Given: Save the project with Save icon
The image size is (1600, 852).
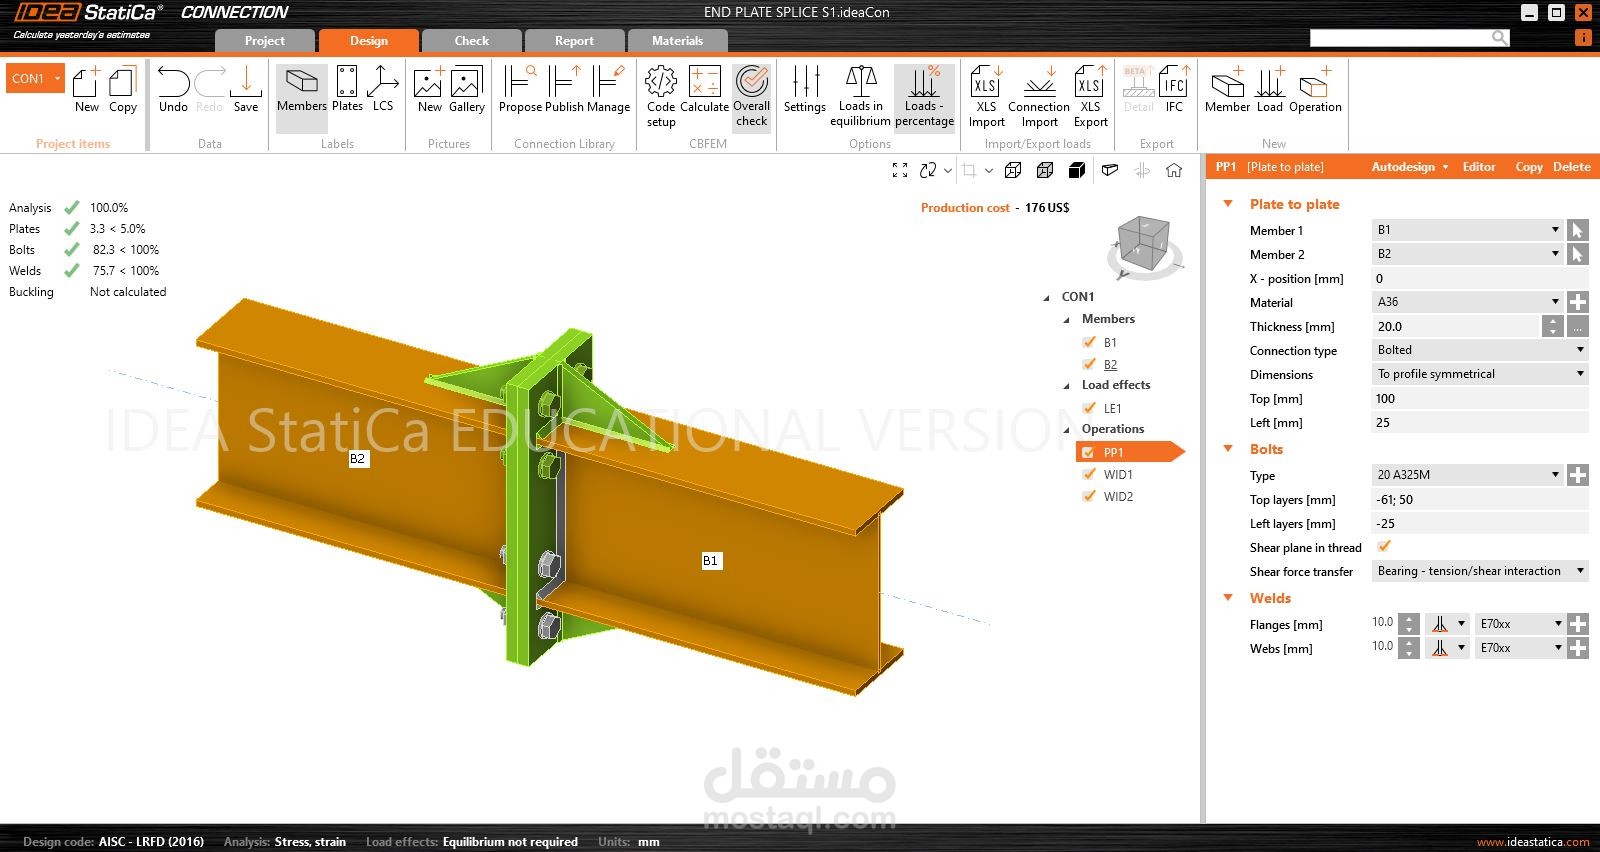Looking at the screenshot, I should coord(246,90).
